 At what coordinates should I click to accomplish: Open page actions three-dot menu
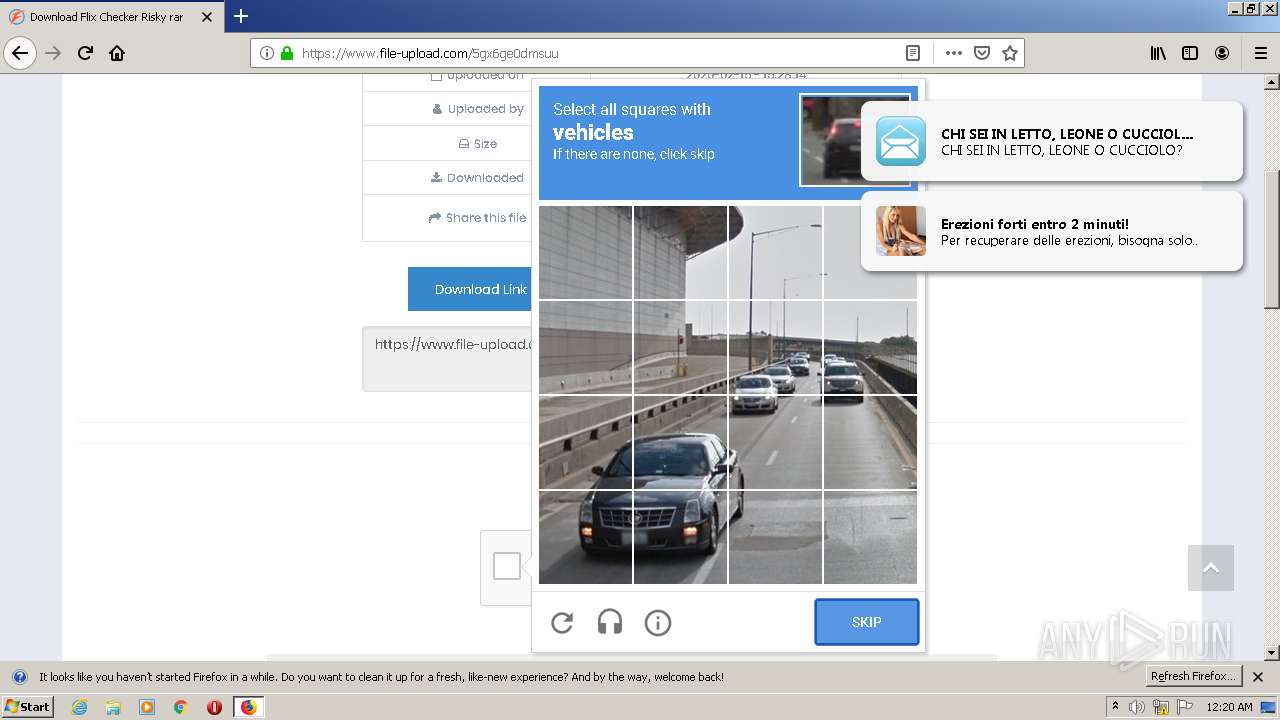[954, 53]
